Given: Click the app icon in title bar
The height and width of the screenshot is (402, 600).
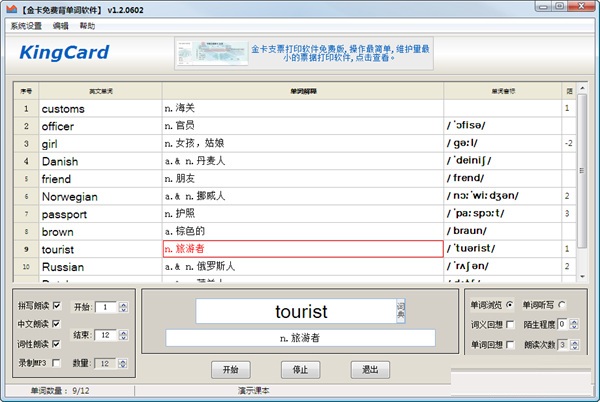Looking at the screenshot, I should click(x=12, y=9).
